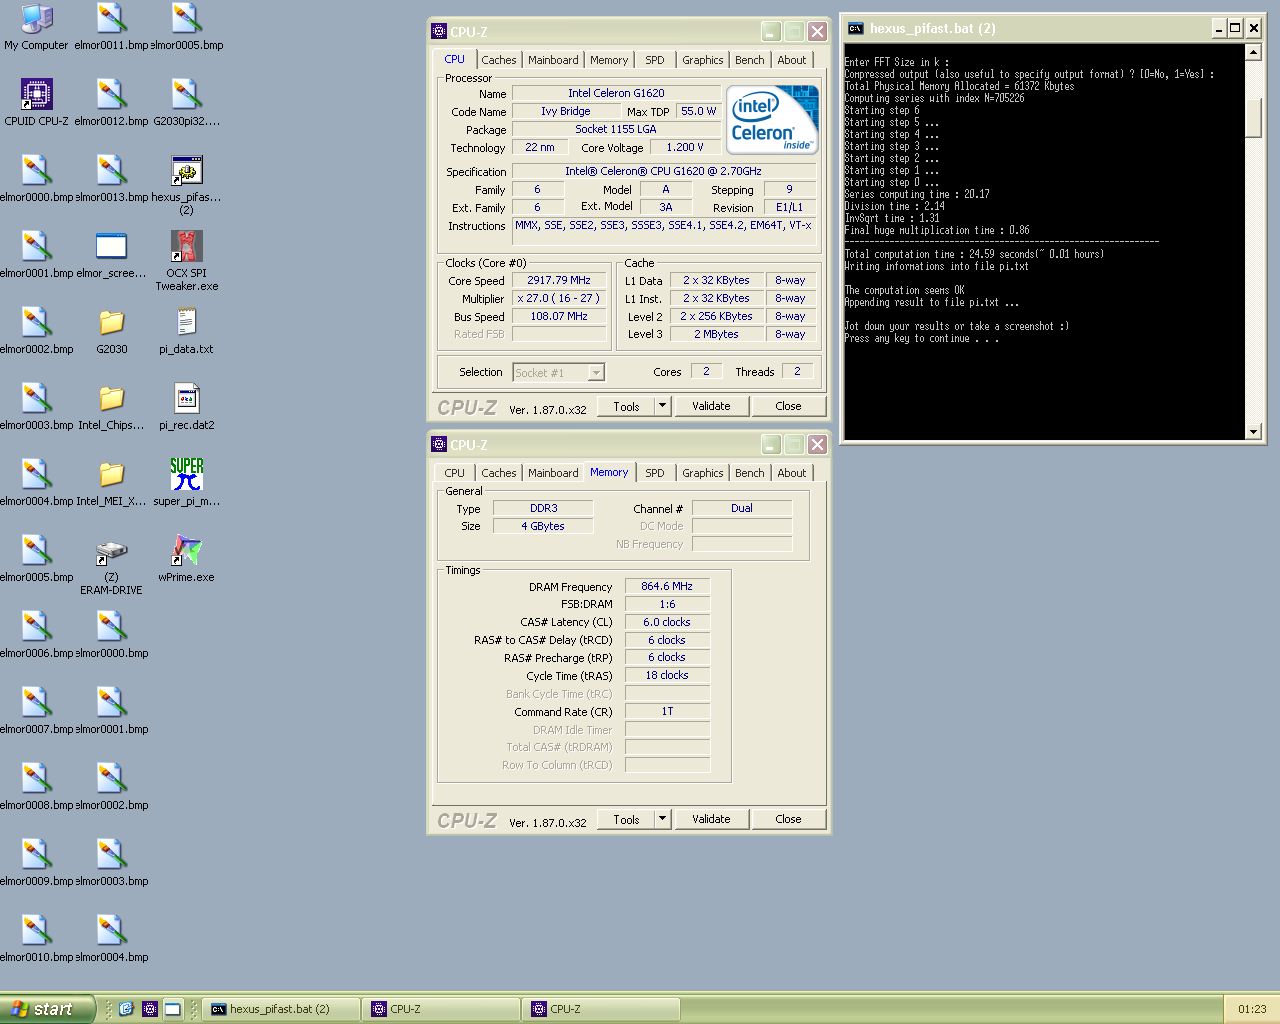Open Memory tab in Celeron CPU-Z window
This screenshot has width=1280, height=1024.
(x=609, y=60)
